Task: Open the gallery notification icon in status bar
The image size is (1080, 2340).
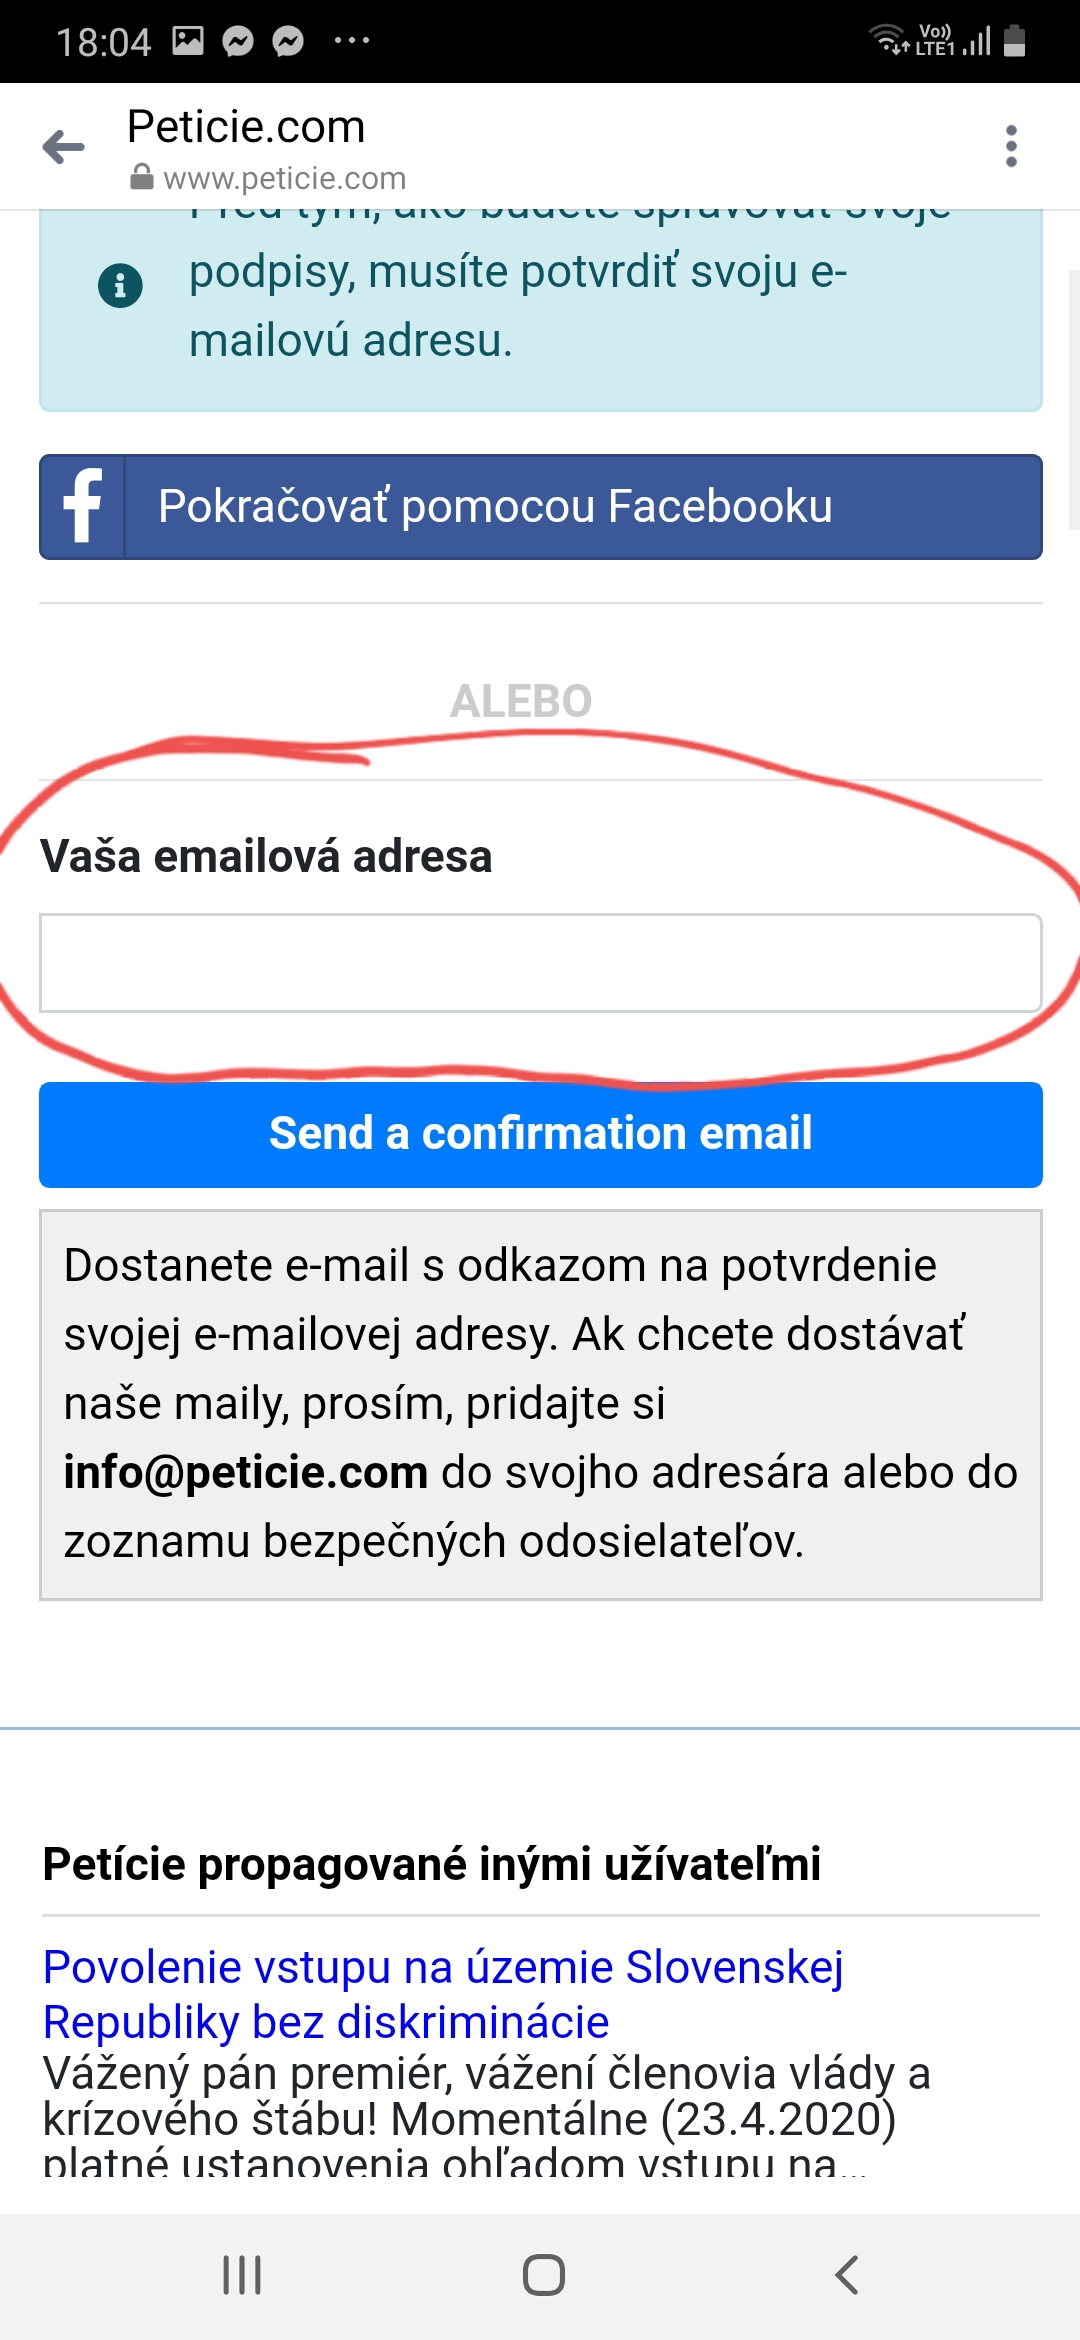Action: [x=188, y=41]
